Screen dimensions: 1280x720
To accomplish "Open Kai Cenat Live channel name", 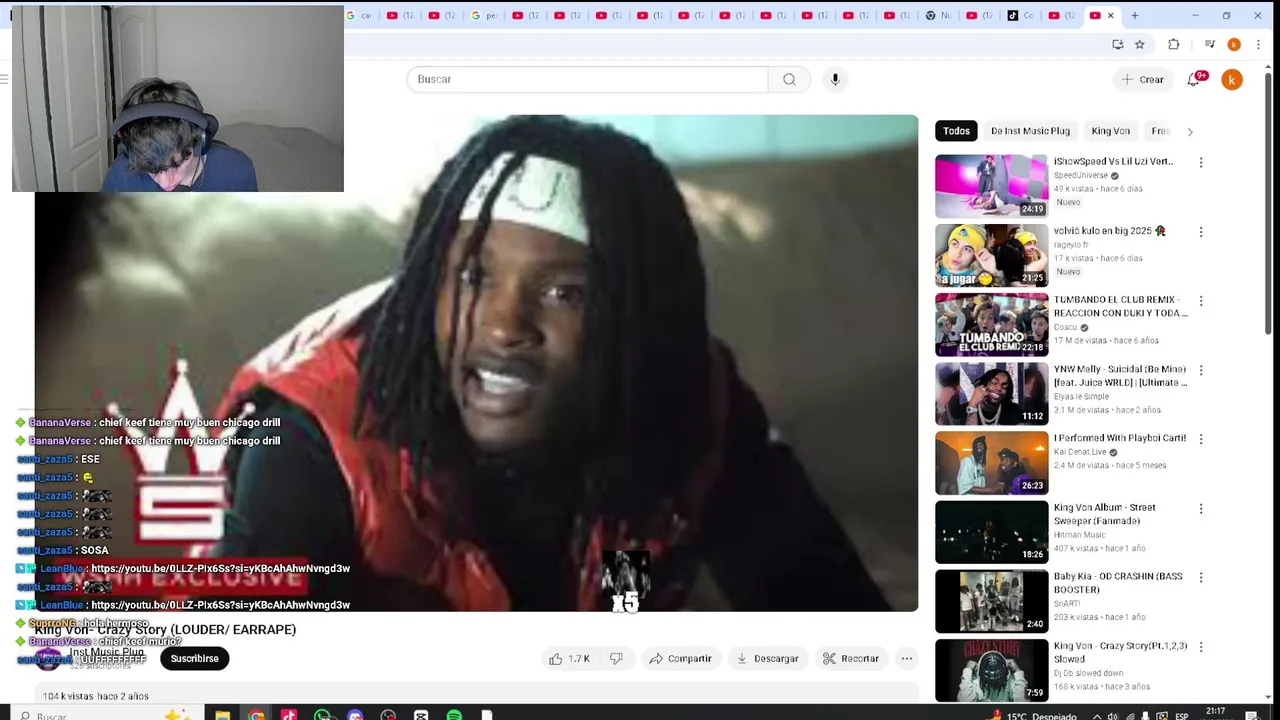I will click(1081, 452).
